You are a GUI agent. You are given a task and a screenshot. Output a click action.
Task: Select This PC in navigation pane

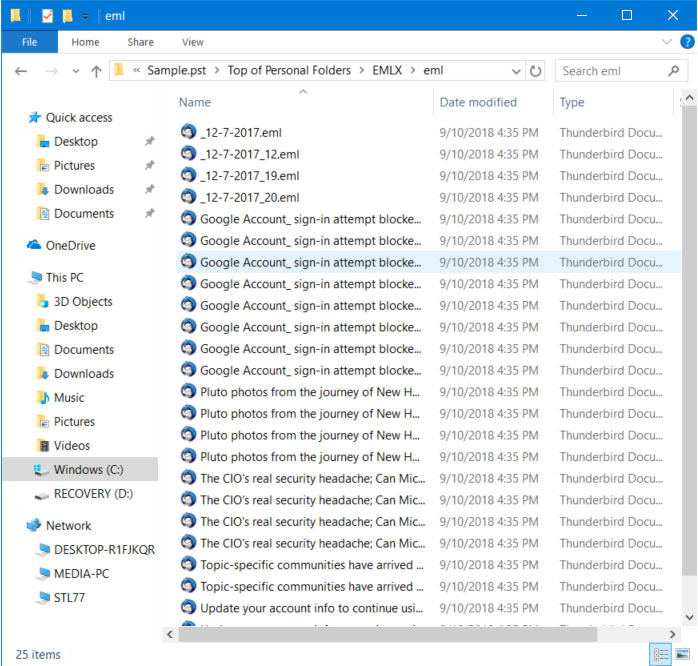point(65,278)
